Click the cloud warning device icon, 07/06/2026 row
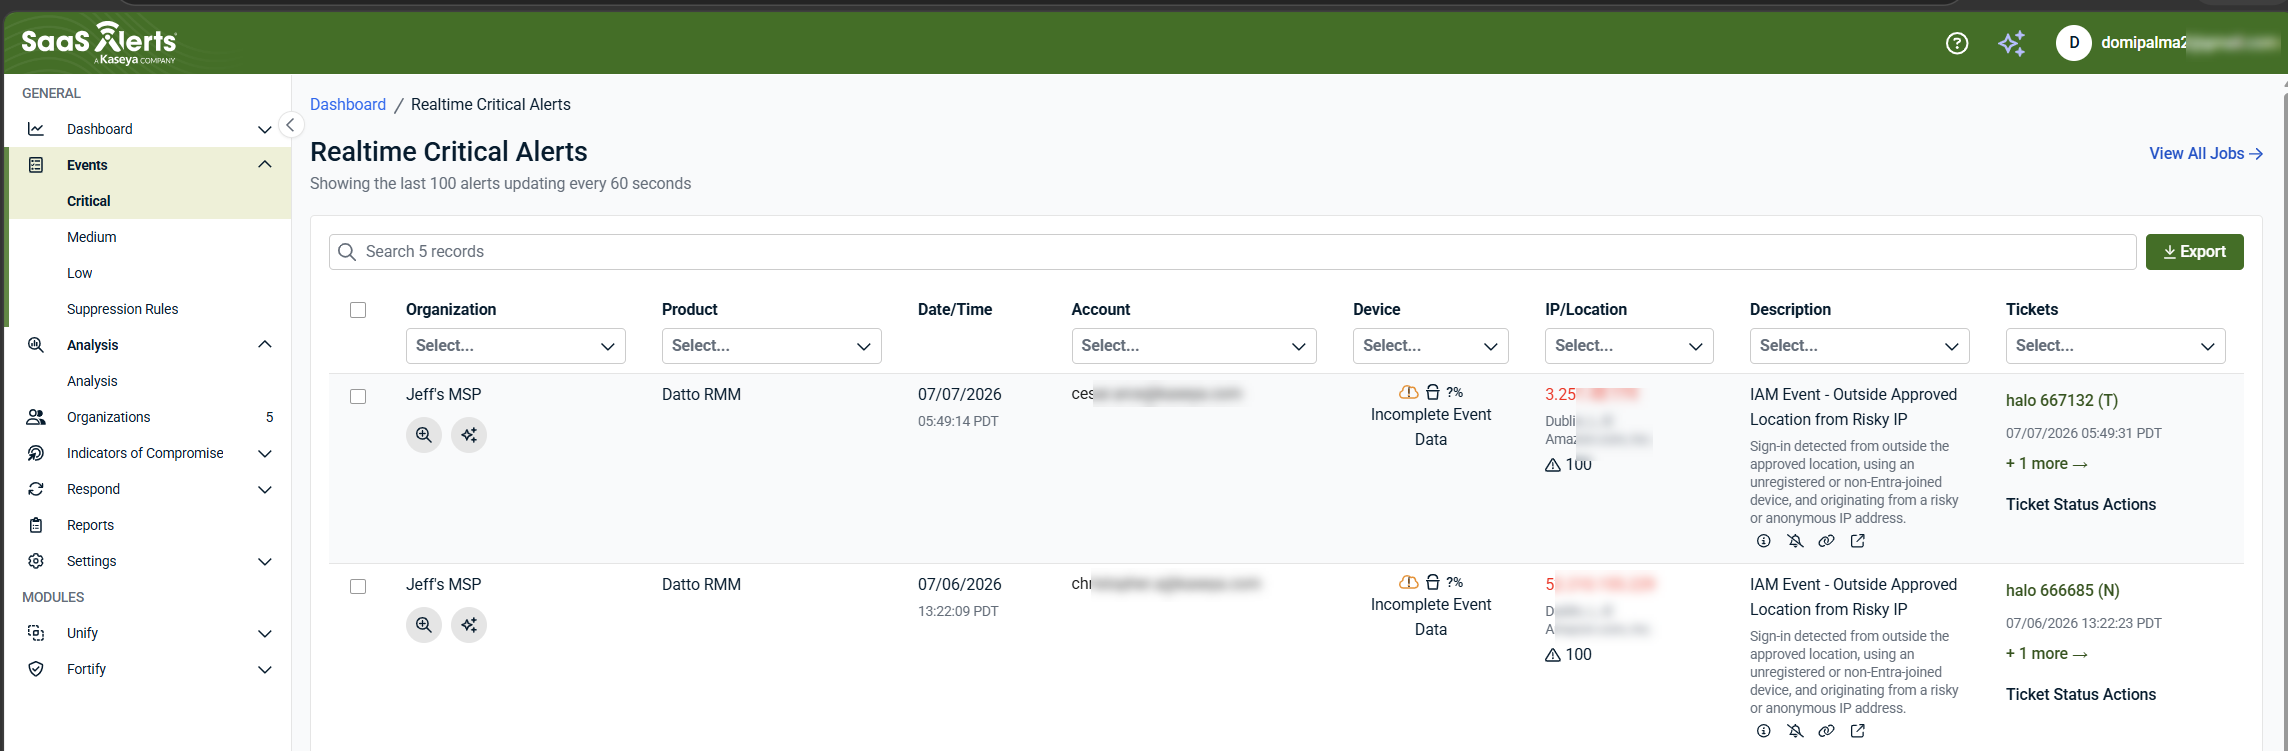The width and height of the screenshot is (2288, 751). 1409,582
